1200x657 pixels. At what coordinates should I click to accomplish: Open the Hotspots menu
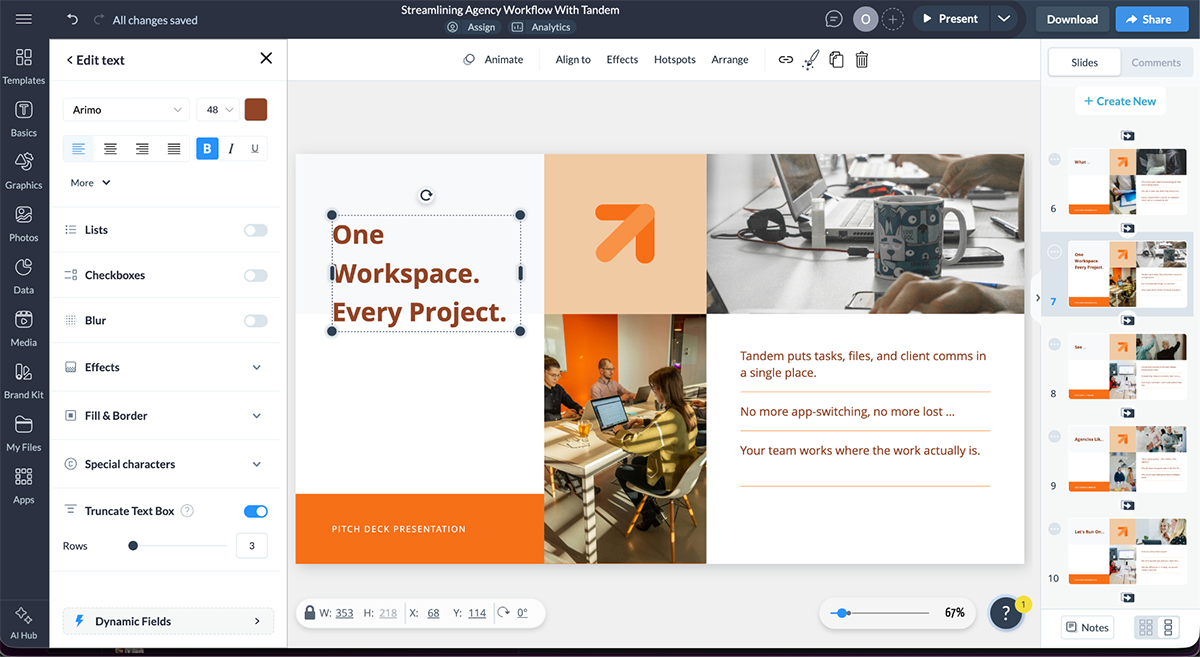pyautogui.click(x=675, y=60)
